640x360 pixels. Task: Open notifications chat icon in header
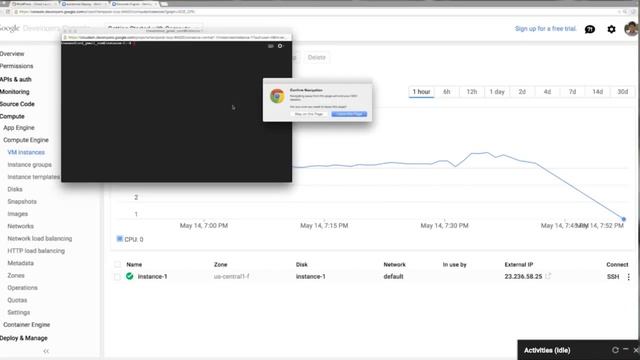pyautogui.click(x=590, y=29)
